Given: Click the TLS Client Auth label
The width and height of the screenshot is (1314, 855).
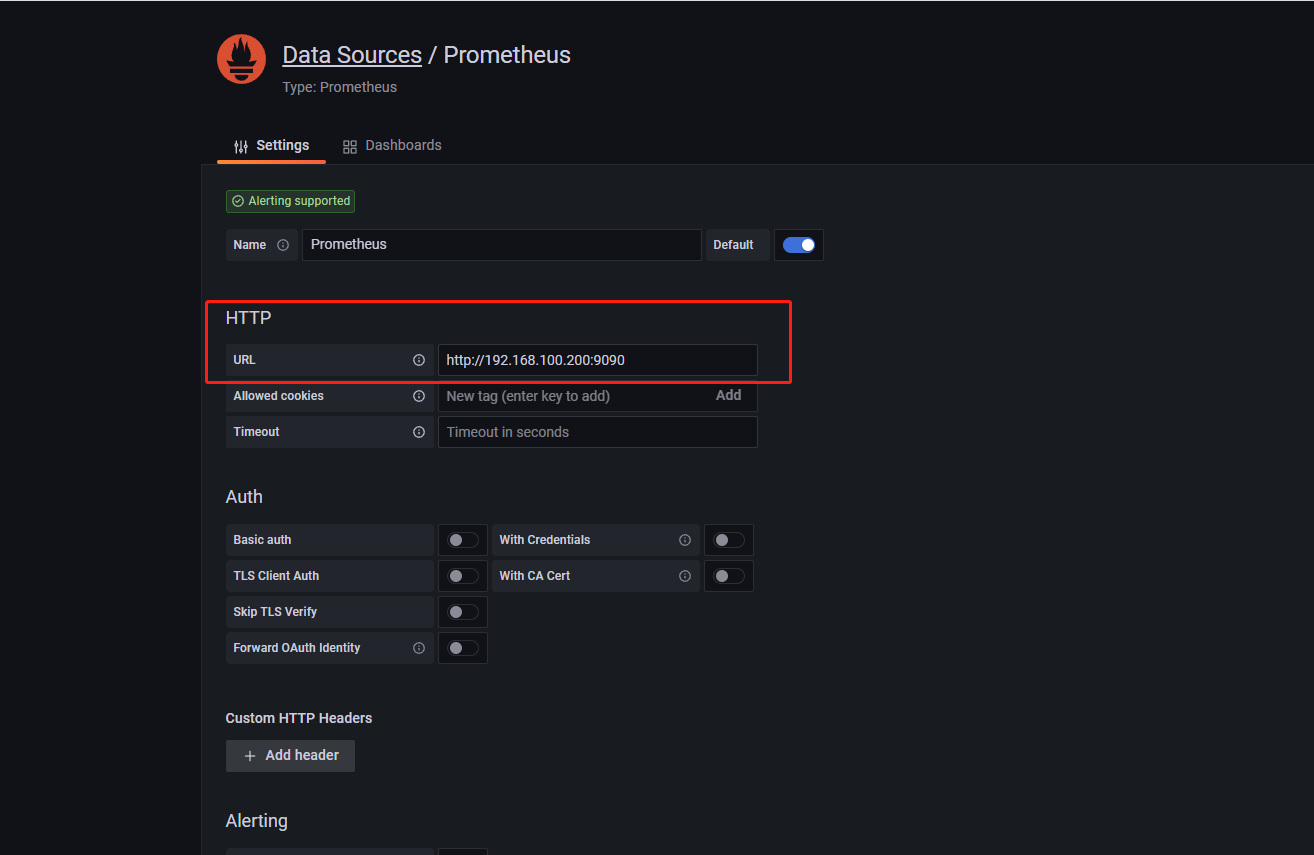Looking at the screenshot, I should click(276, 576).
